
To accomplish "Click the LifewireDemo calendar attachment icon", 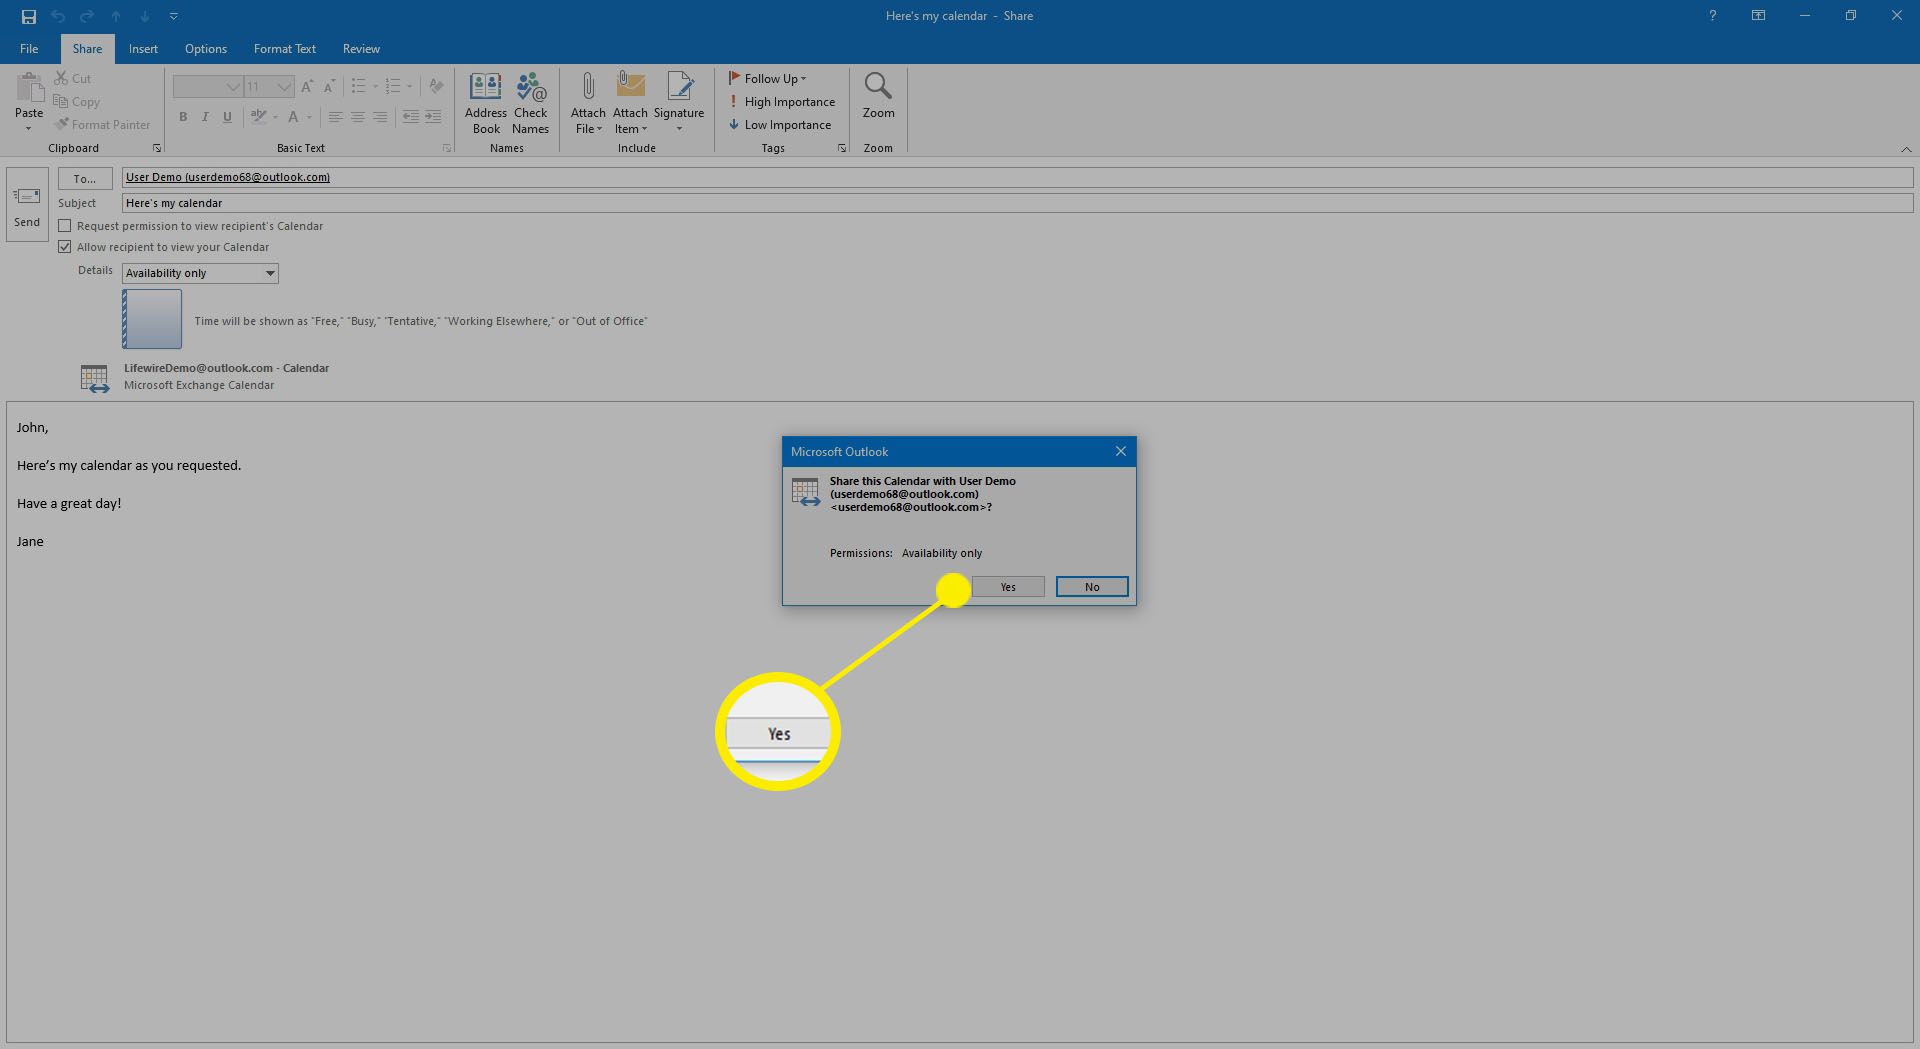I will (x=95, y=378).
